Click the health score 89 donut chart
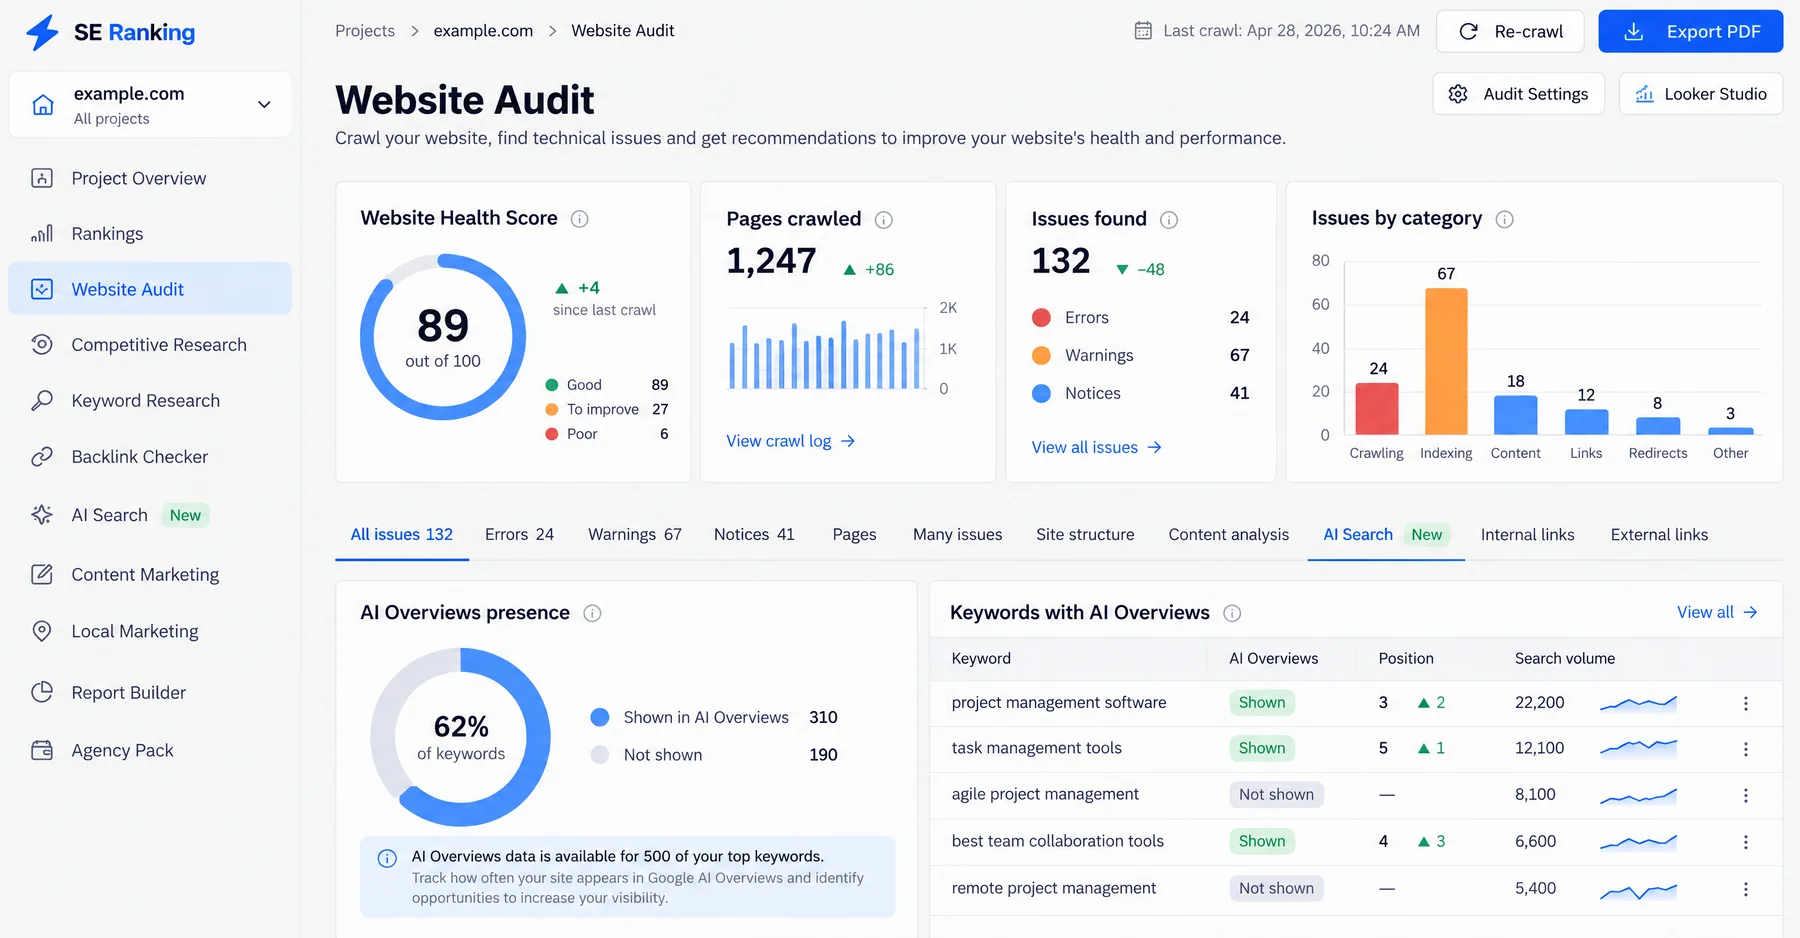The image size is (1800, 938). [443, 337]
